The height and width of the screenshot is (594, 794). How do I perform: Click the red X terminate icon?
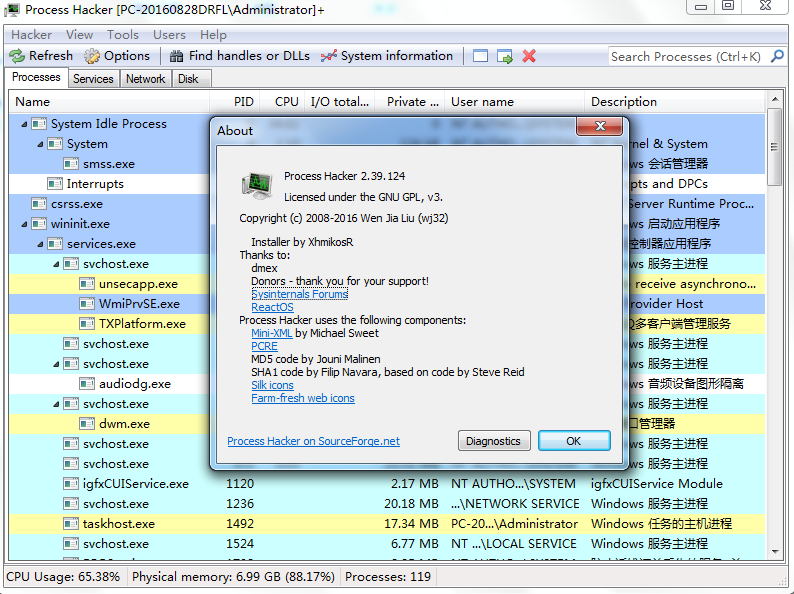pyautogui.click(x=529, y=56)
